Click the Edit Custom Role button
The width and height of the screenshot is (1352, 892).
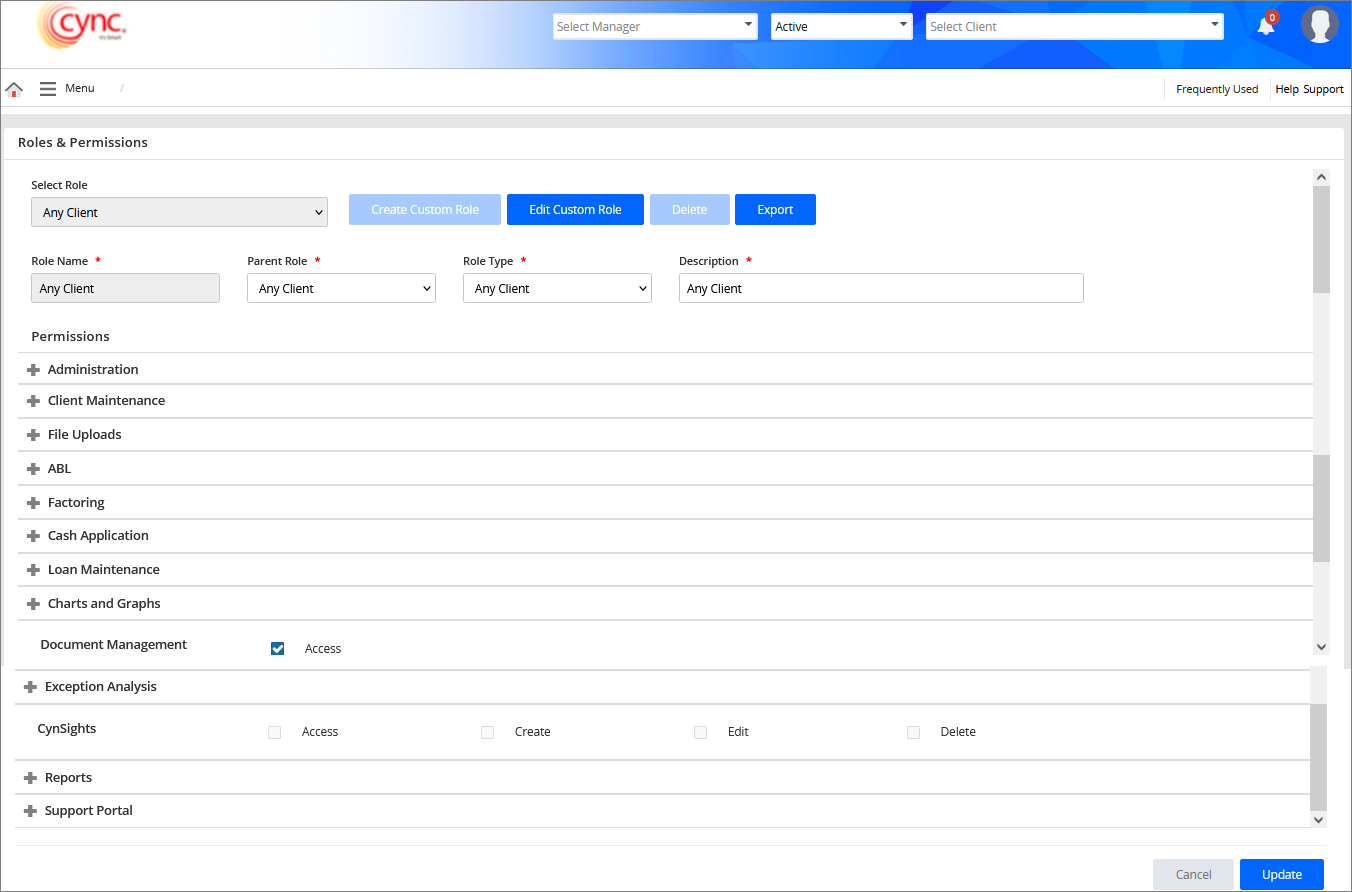click(575, 210)
